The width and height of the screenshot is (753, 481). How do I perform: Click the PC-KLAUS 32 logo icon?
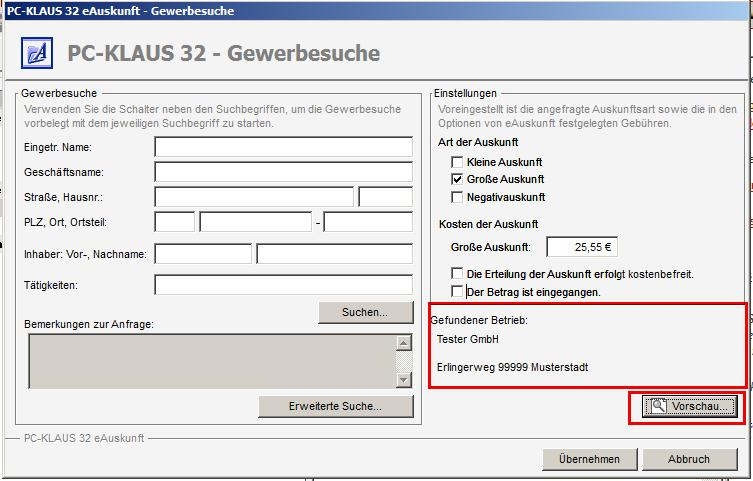35,53
